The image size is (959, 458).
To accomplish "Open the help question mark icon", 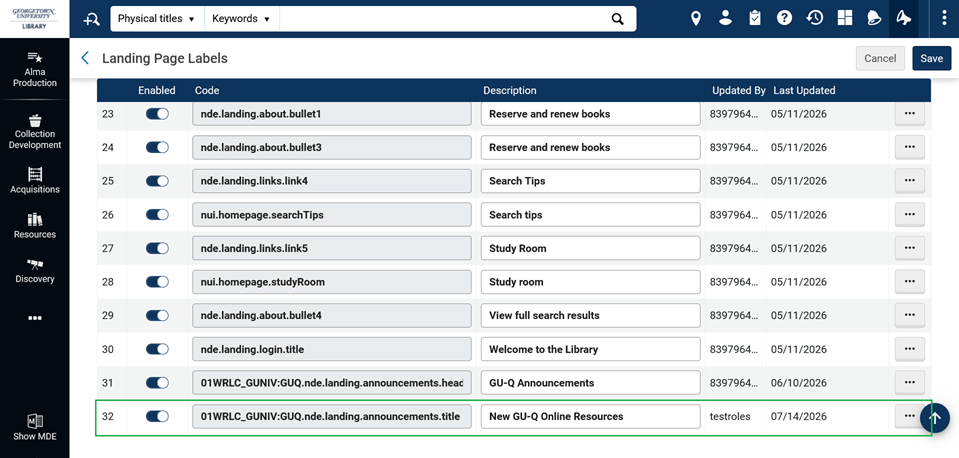I will tap(785, 18).
